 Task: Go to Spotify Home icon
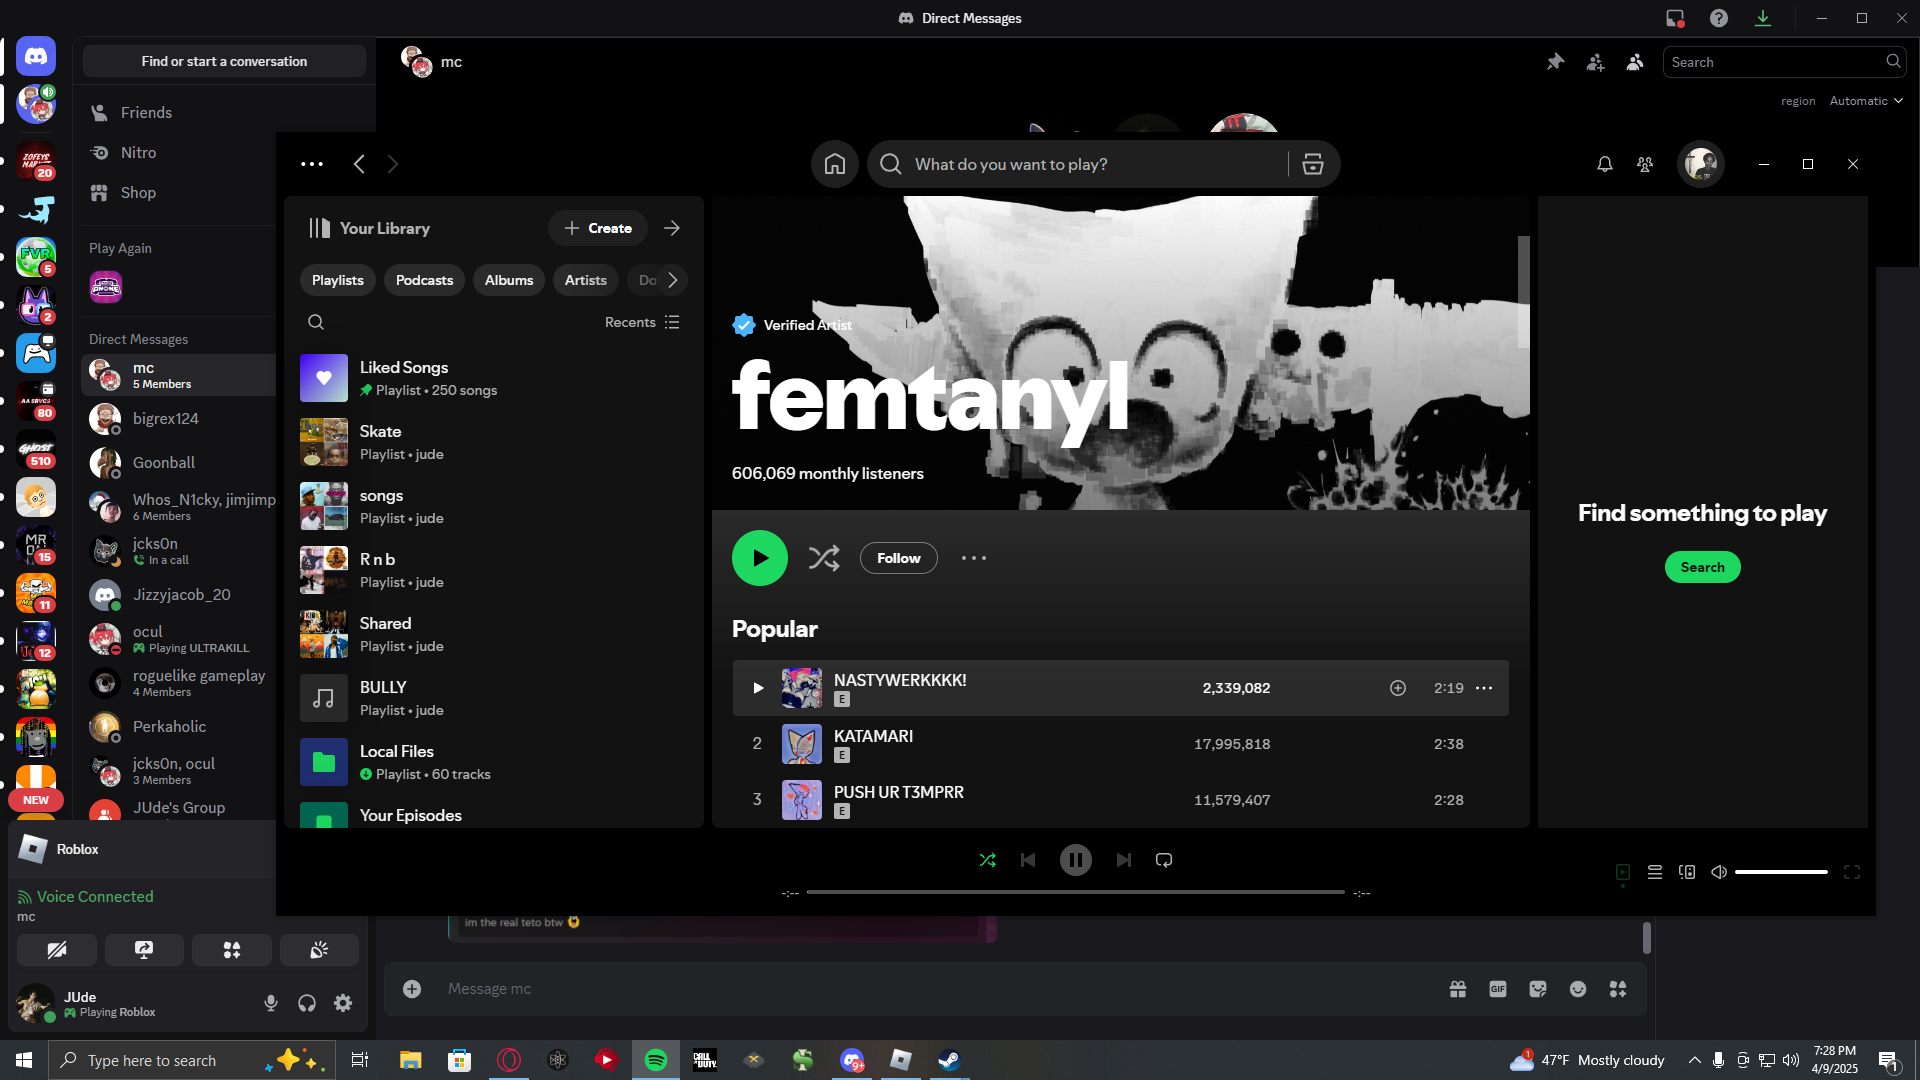pyautogui.click(x=835, y=165)
